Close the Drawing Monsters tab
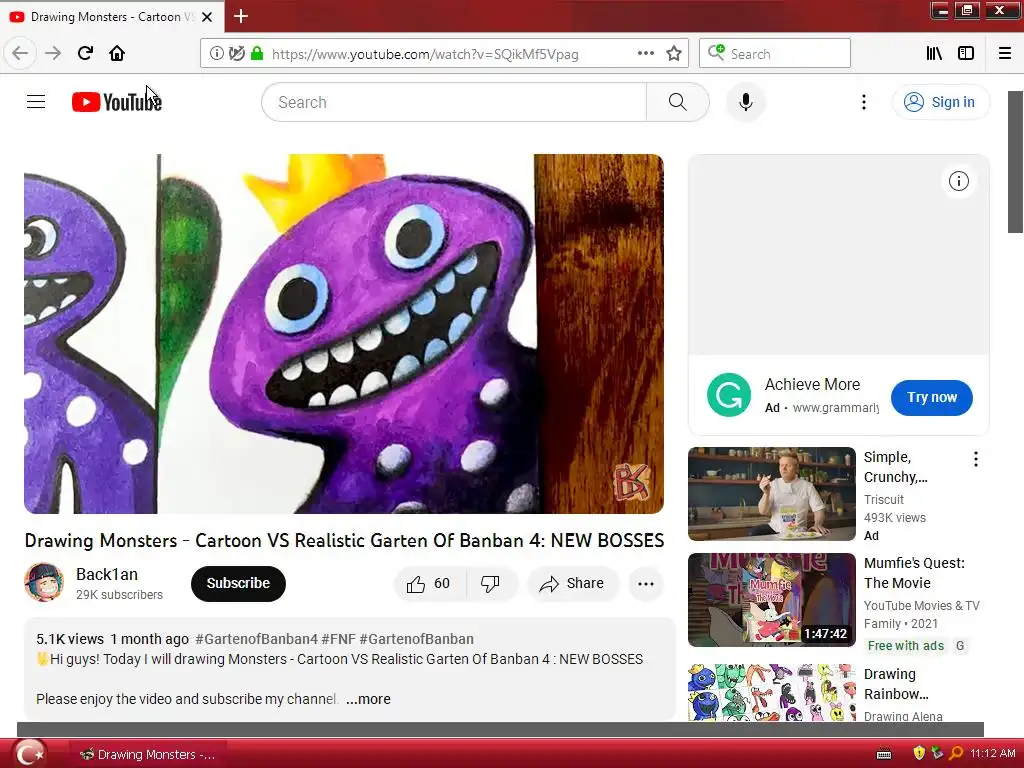This screenshot has width=1024, height=768. coord(207,17)
